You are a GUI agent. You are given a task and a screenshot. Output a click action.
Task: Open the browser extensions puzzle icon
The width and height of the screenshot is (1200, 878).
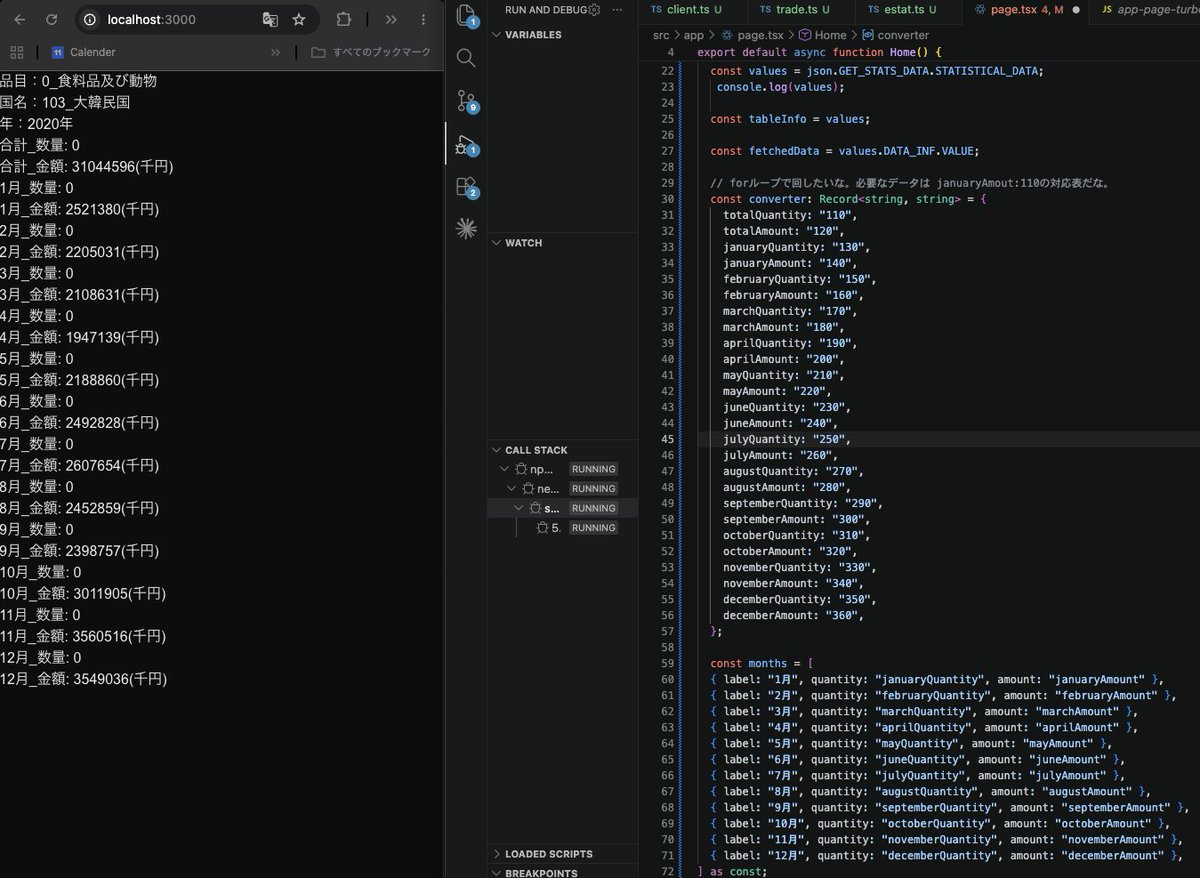tap(344, 19)
